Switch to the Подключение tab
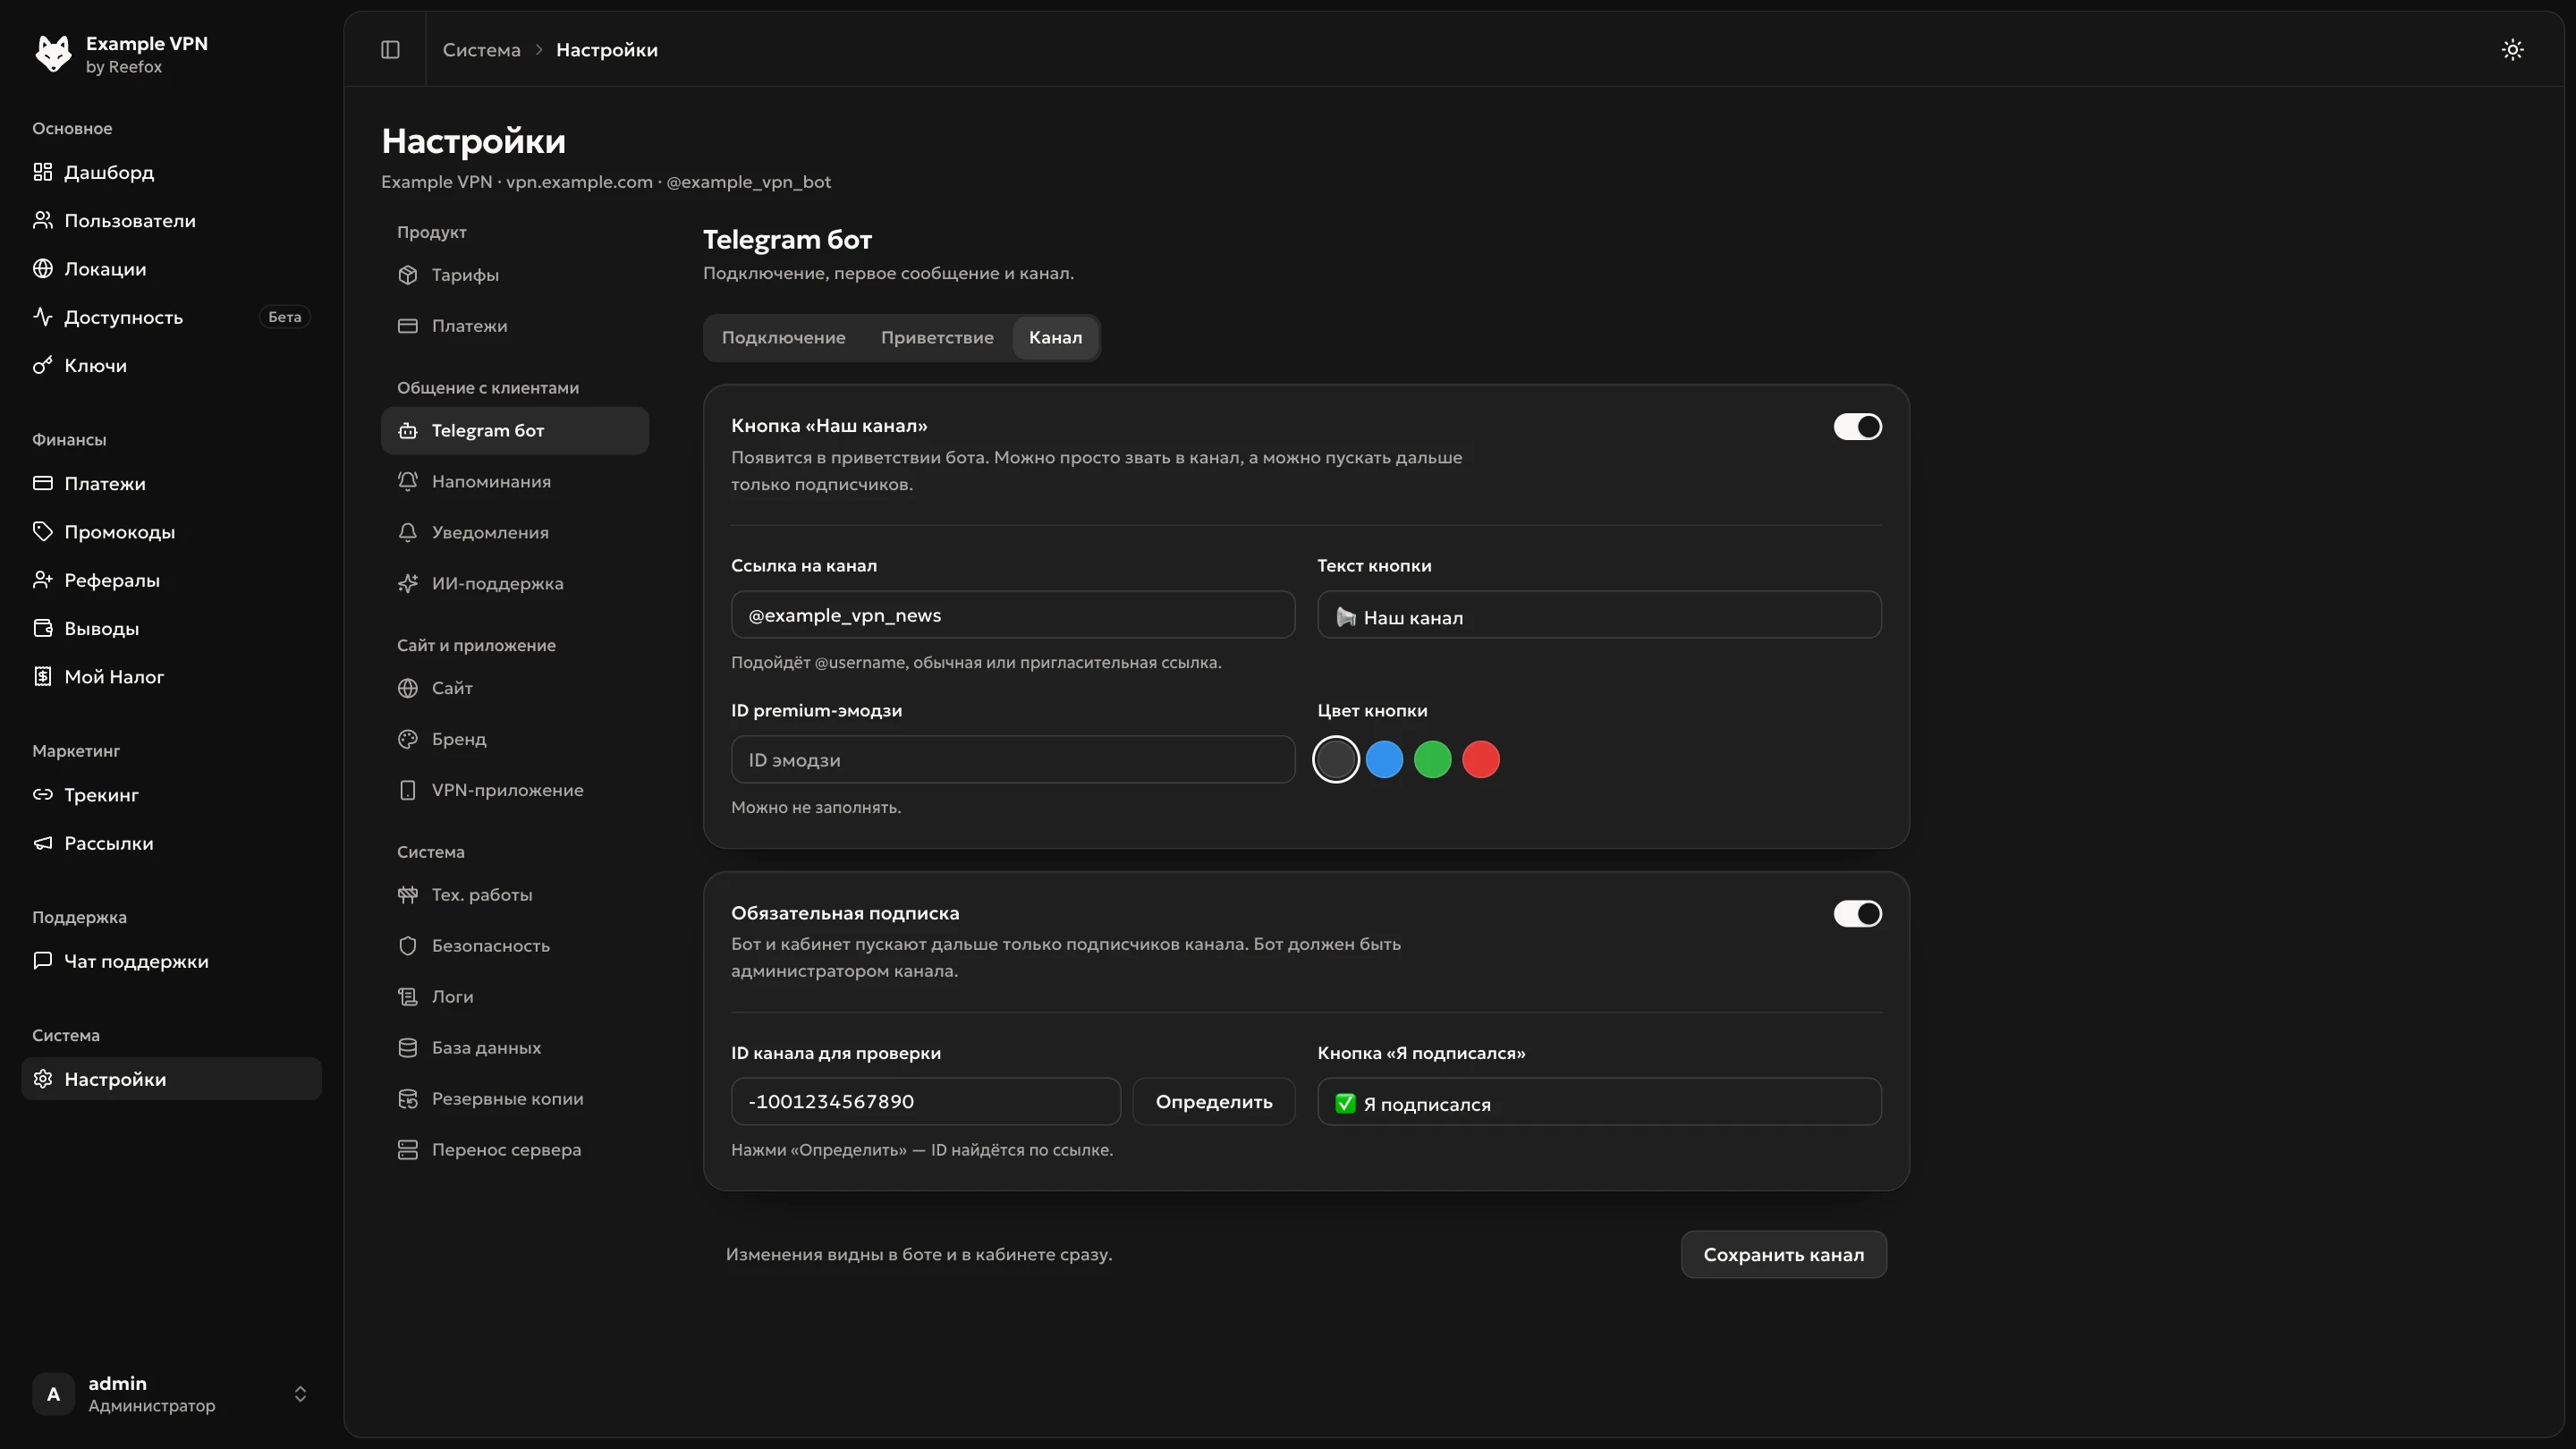The image size is (2576, 1449). coord(783,337)
